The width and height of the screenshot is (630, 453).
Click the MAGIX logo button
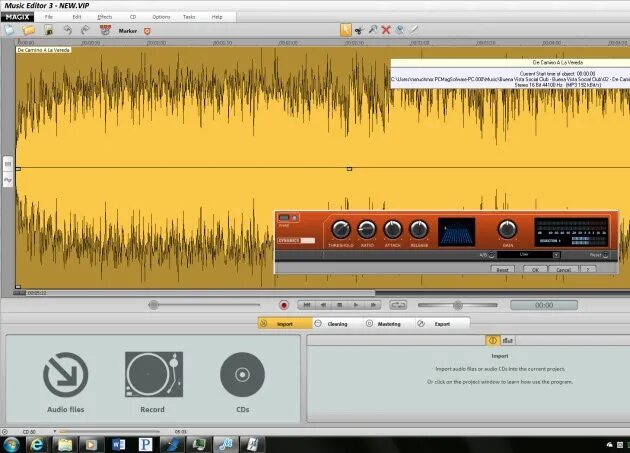[x=18, y=17]
